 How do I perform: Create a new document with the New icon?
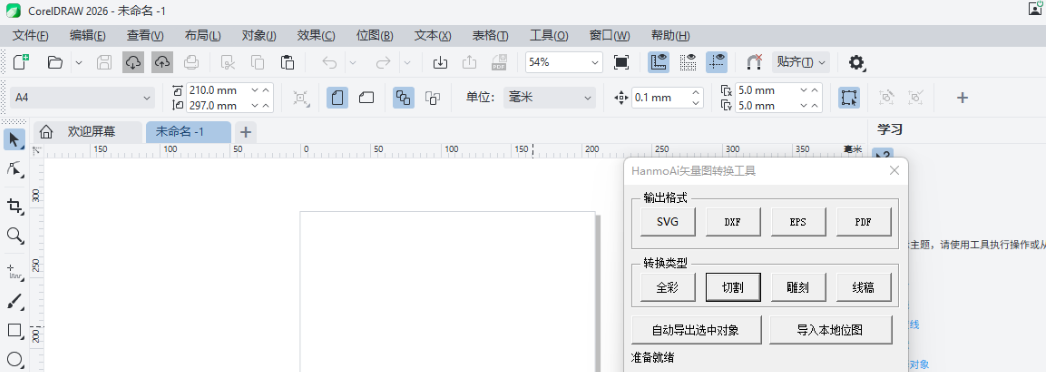pos(21,63)
